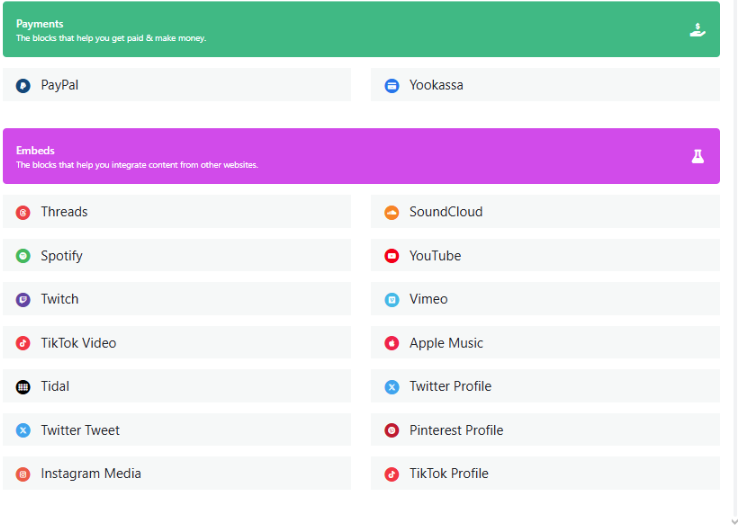
Task: Add a SoundCloud embed
Action: (x=545, y=211)
